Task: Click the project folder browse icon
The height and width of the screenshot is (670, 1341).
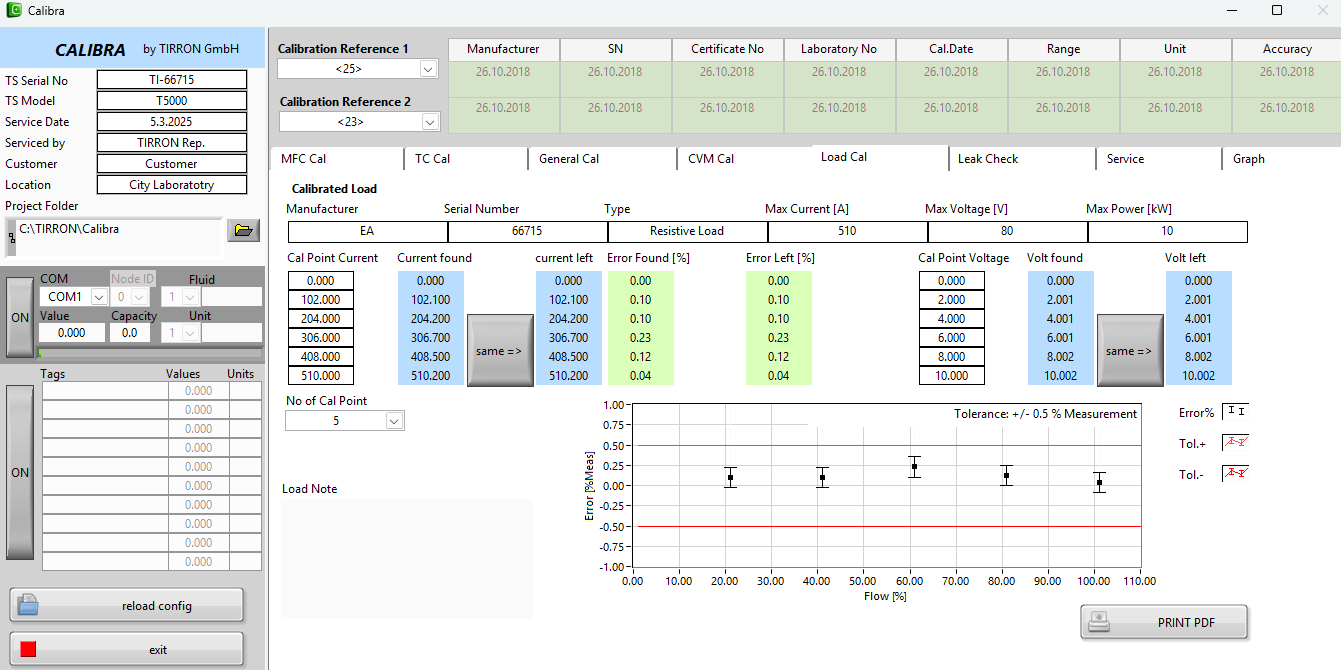Action: pos(243,230)
